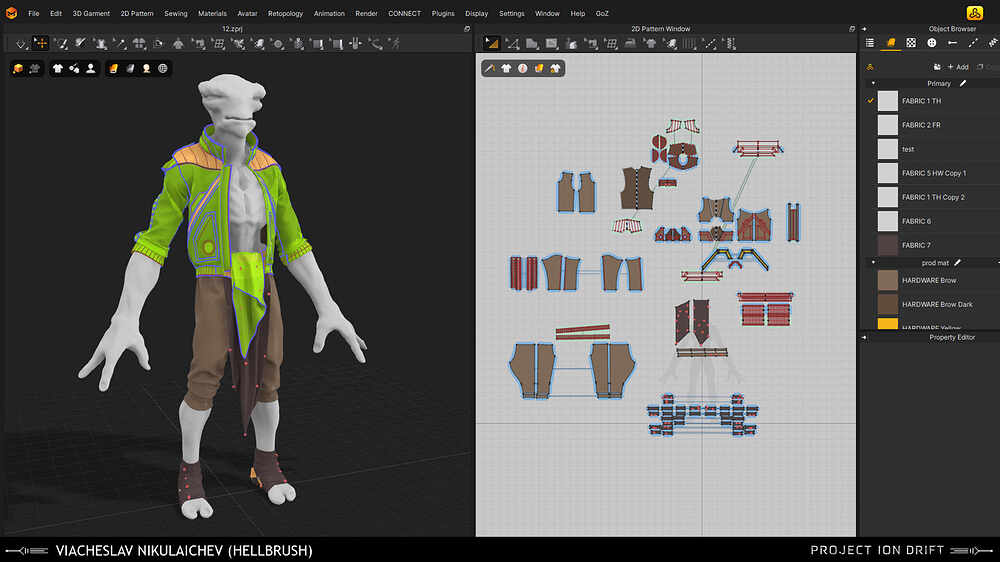Image resolution: width=1000 pixels, height=562 pixels.
Task: Select the FABRIC 5 HW Copy 1 item
Action: pos(932,173)
